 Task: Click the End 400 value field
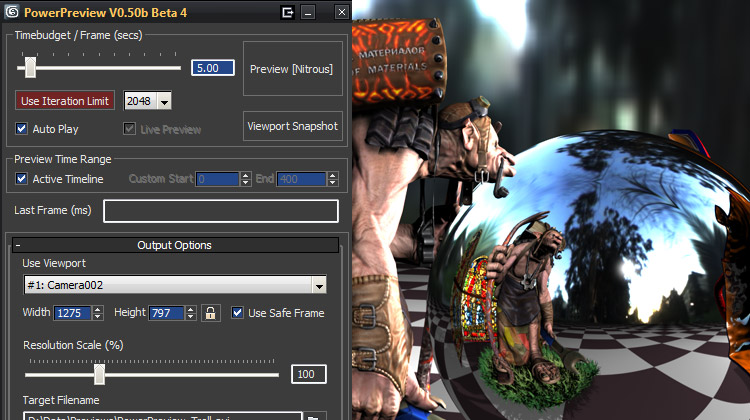pos(301,179)
